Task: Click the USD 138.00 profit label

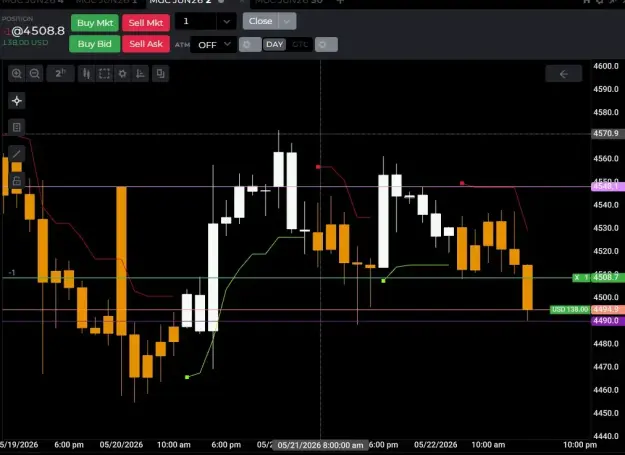Action: (x=570, y=310)
